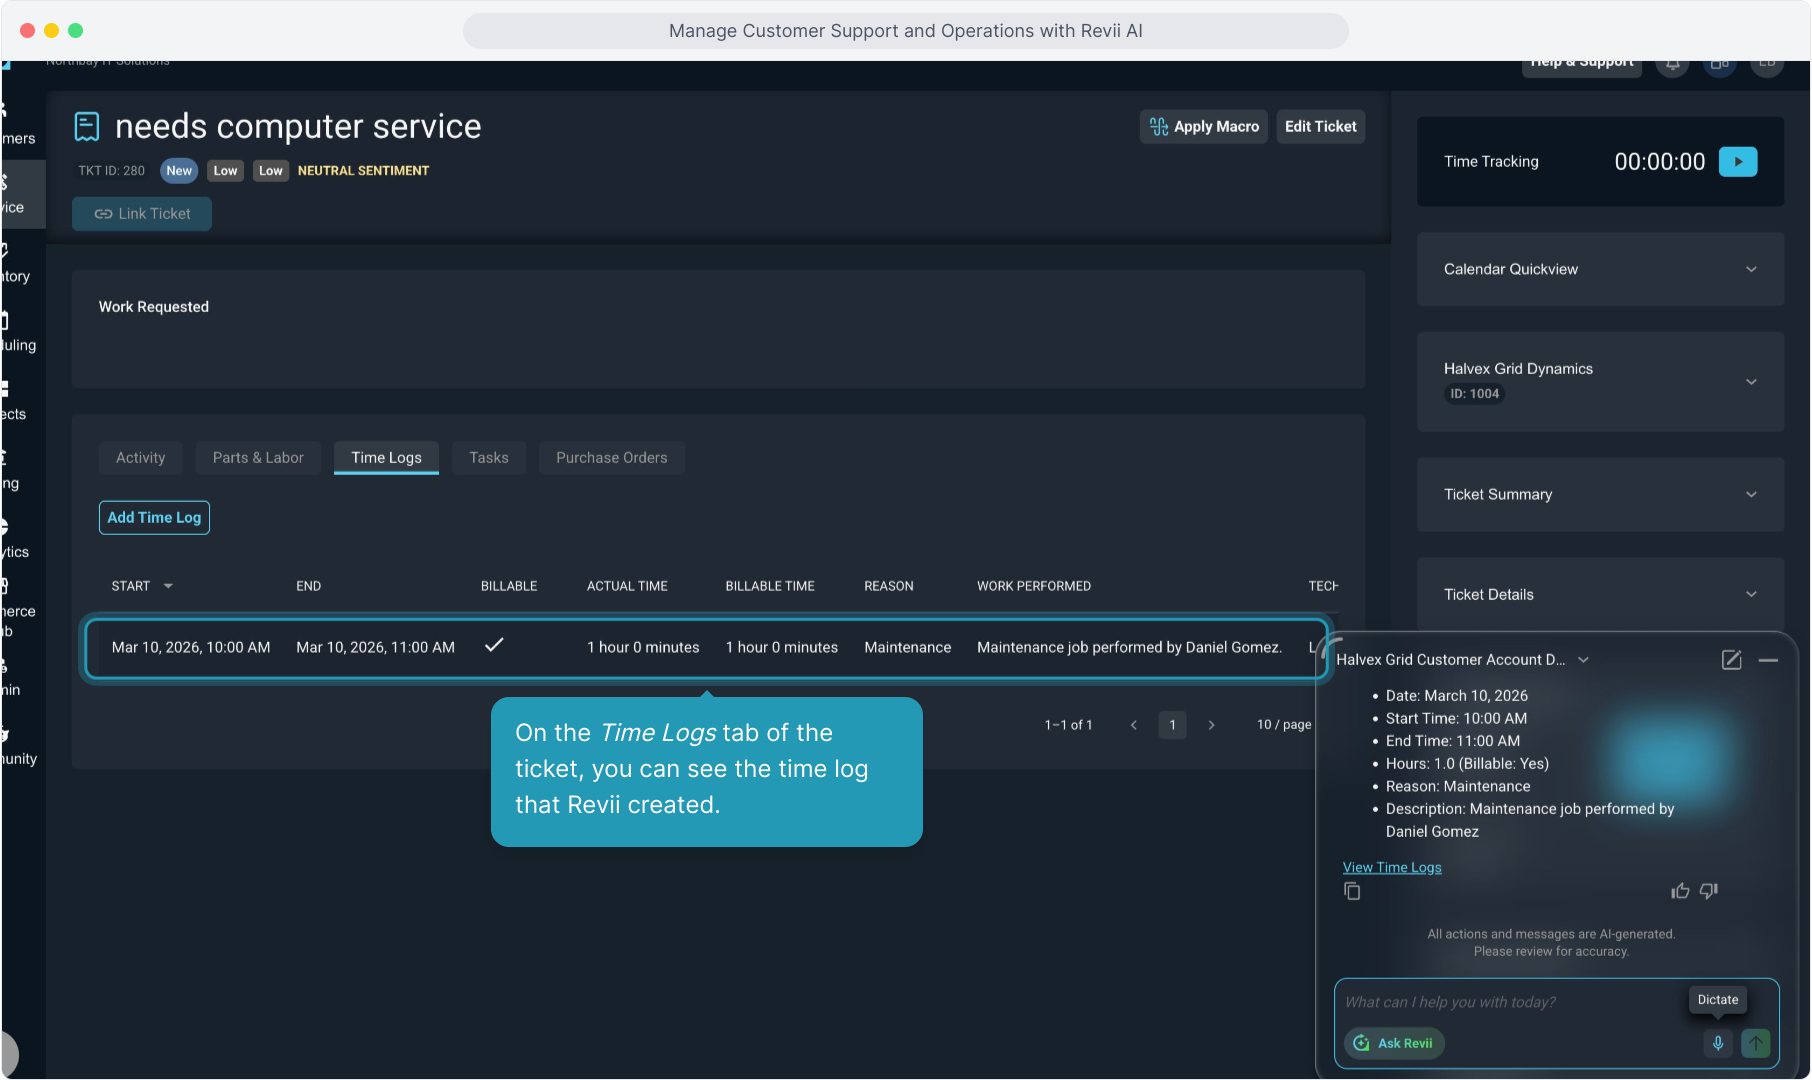Copy the Revii response with copy icon
1812x1080 pixels.
click(x=1352, y=891)
